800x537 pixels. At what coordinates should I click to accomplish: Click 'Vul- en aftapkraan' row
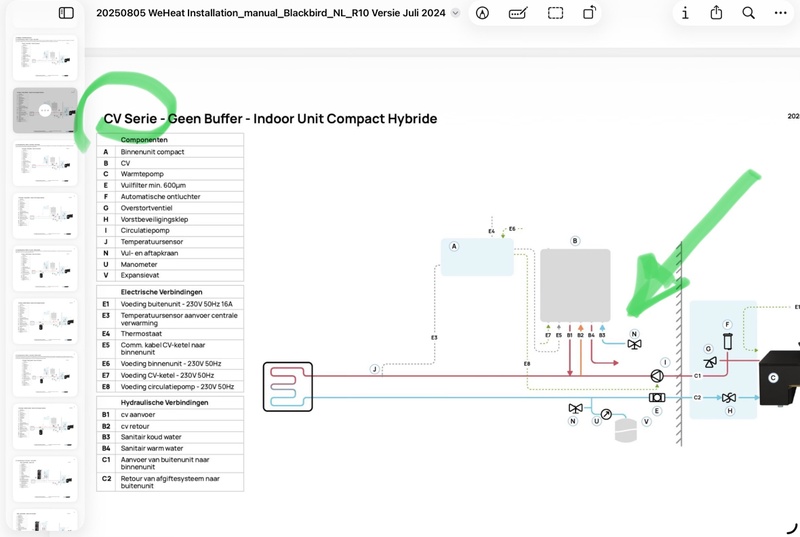[x=170, y=253]
